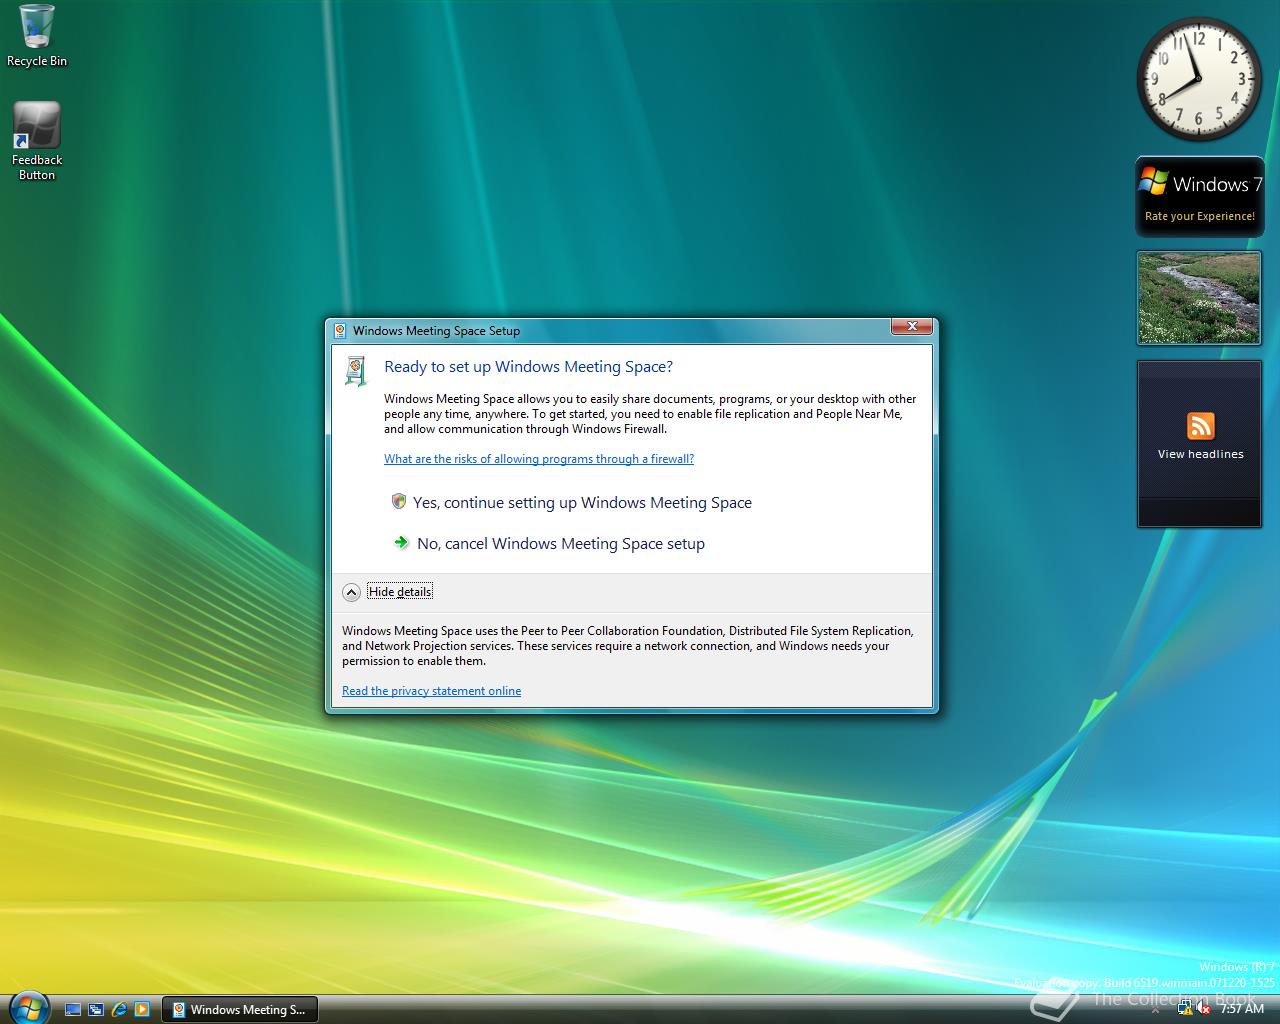This screenshot has height=1024, width=1280.
Task: Show hidden tray icons chevron
Action: click(1156, 1010)
